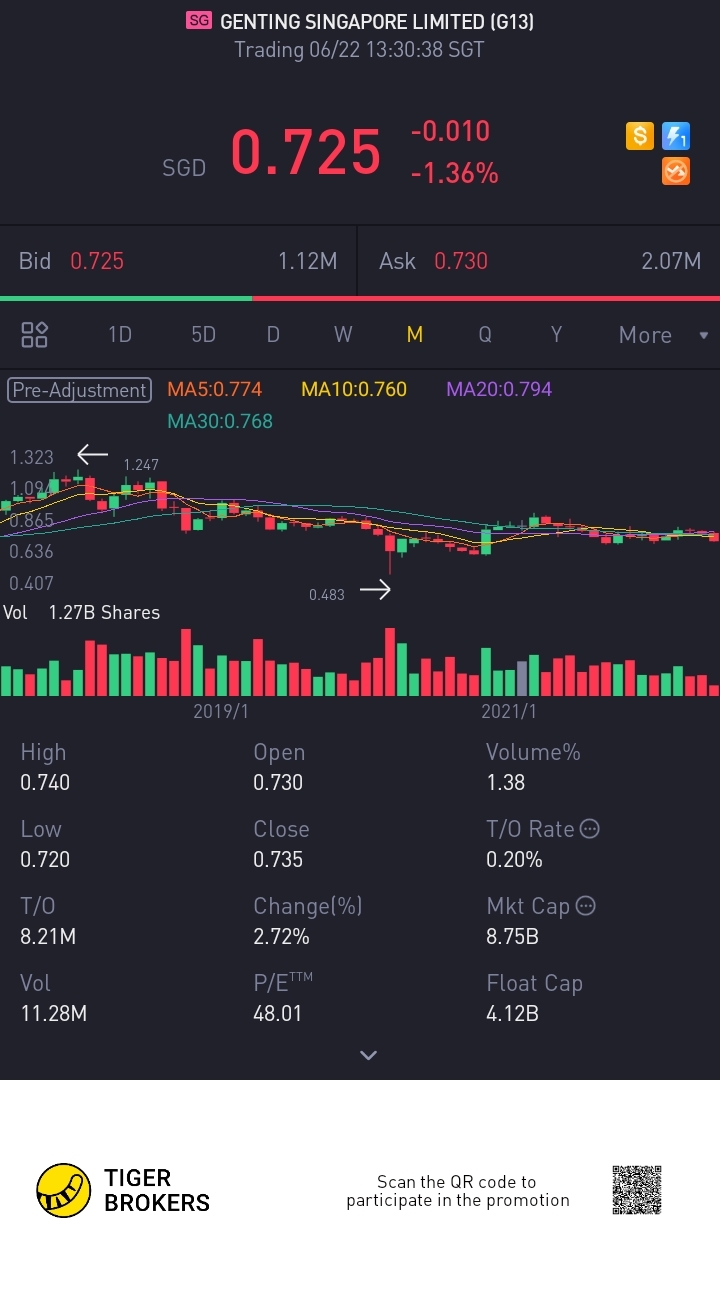Tap the Close 0.735 value

pyautogui.click(x=278, y=859)
